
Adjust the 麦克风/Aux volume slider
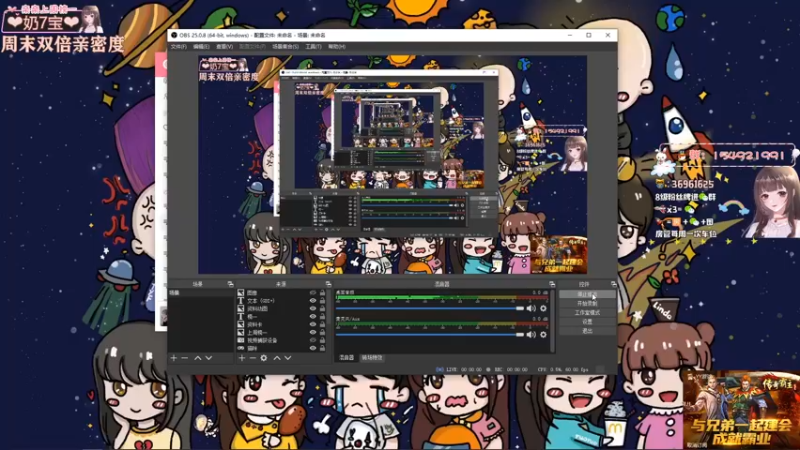coord(430,335)
